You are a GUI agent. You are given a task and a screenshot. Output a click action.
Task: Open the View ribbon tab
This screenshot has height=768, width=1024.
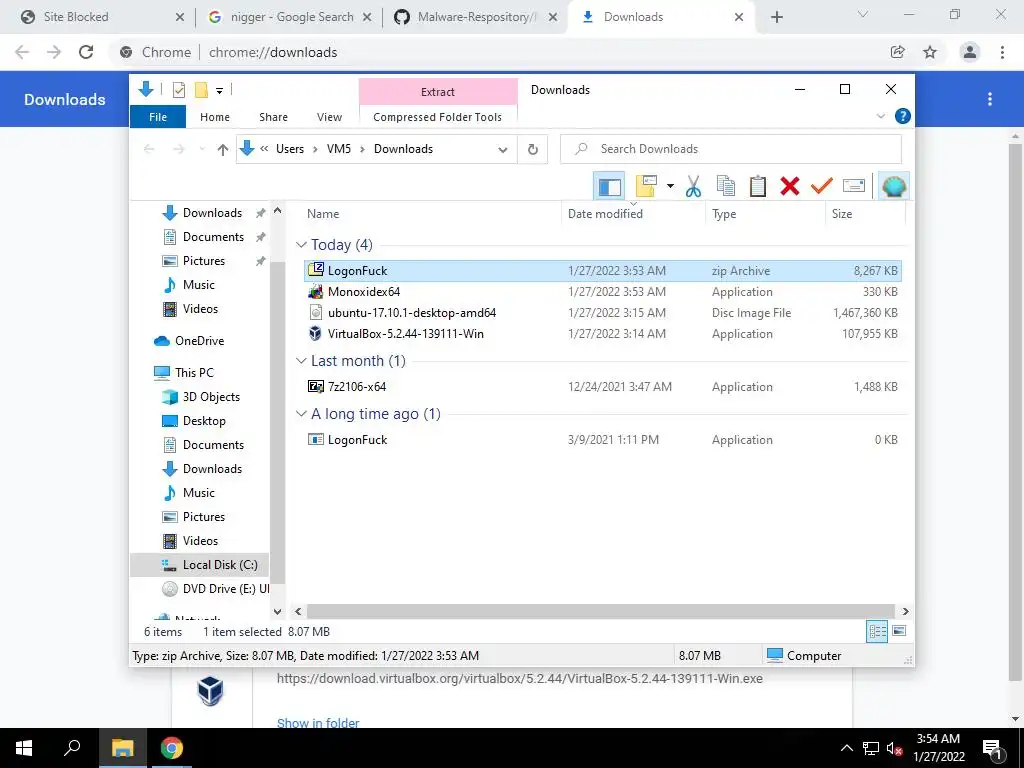(x=329, y=117)
